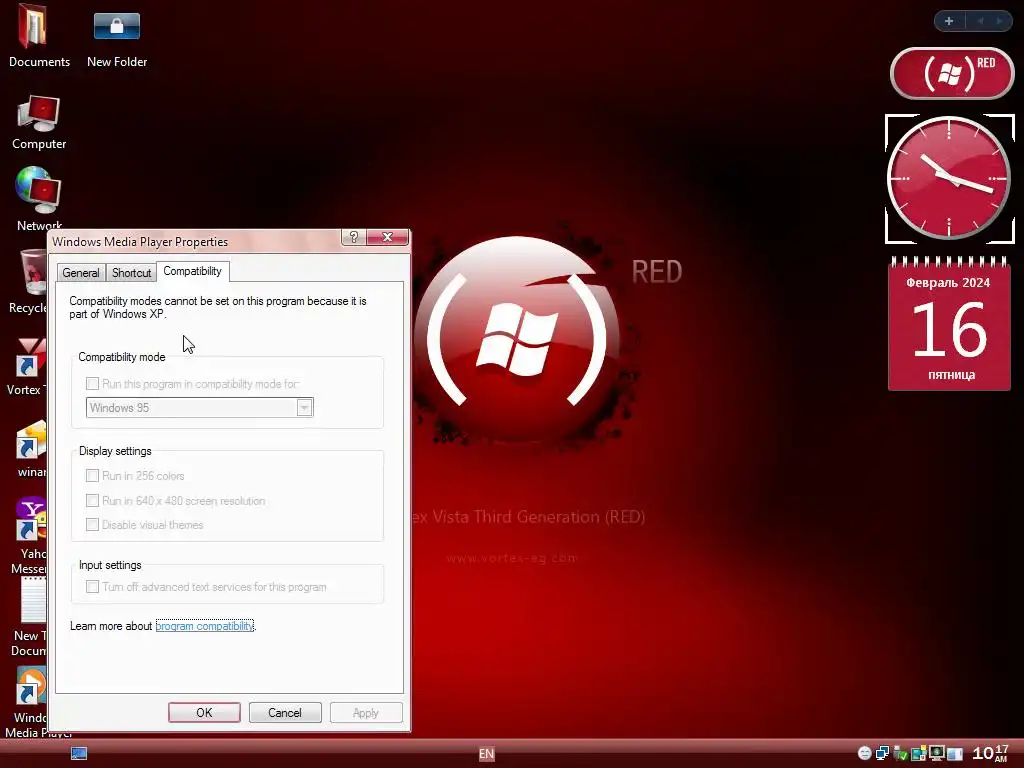Open the EN language indicator on taskbar
1024x768 pixels.
pyautogui.click(x=487, y=754)
